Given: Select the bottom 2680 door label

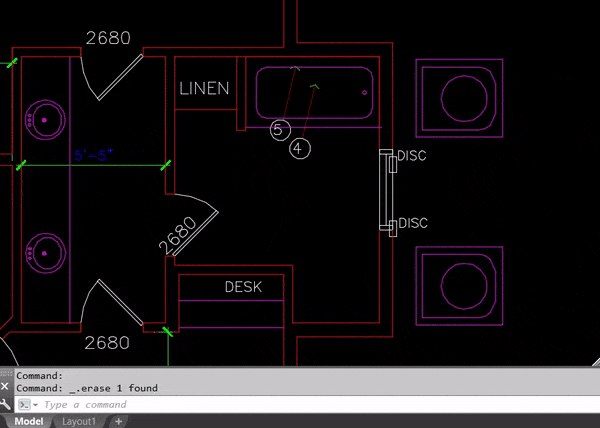Looking at the screenshot, I should pyautogui.click(x=107, y=343).
